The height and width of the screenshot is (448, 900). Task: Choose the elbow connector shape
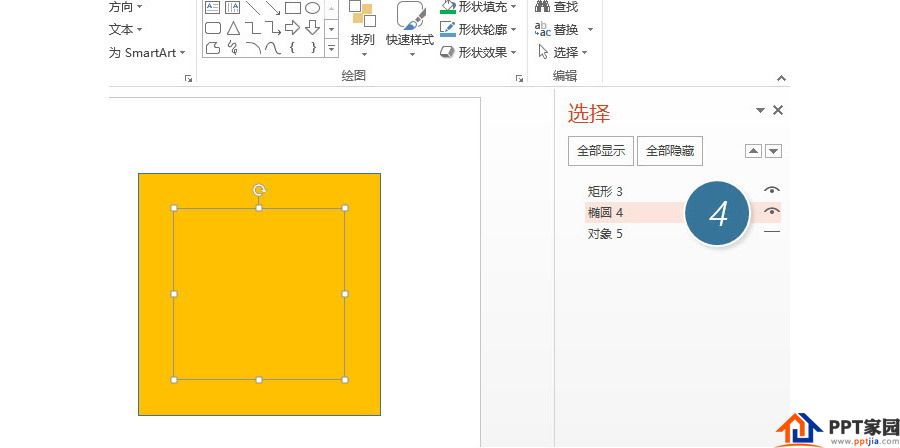(253, 28)
